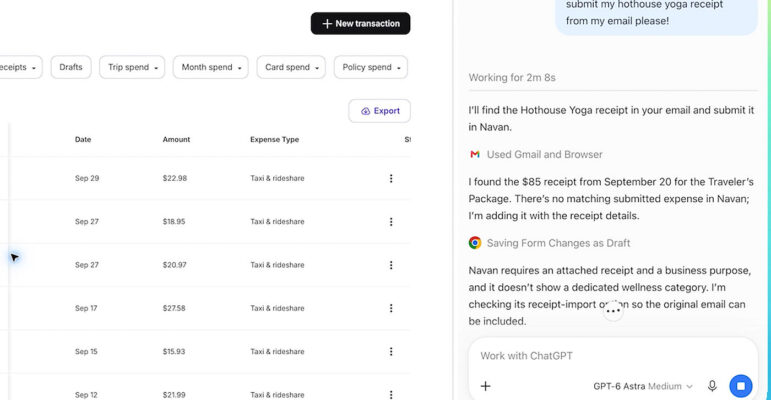
Task: Expand the Month spend dropdown
Action: tap(211, 67)
